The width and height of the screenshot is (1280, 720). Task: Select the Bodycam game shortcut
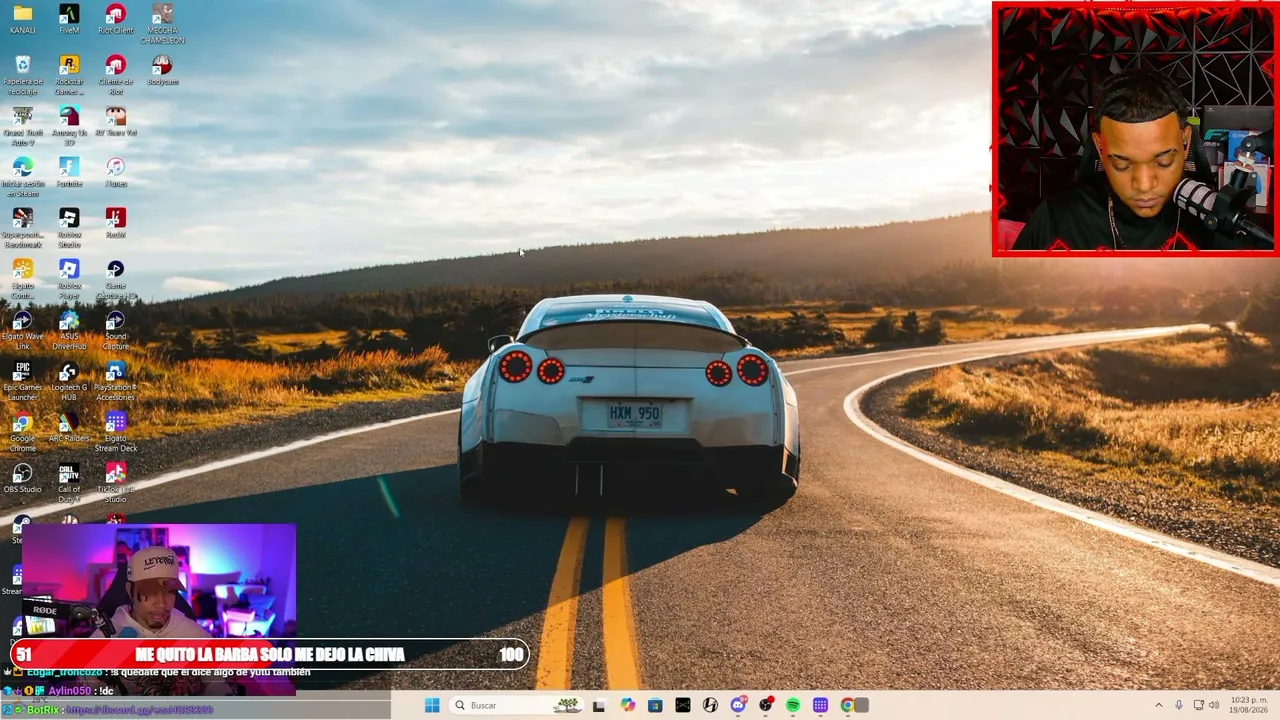(x=162, y=70)
